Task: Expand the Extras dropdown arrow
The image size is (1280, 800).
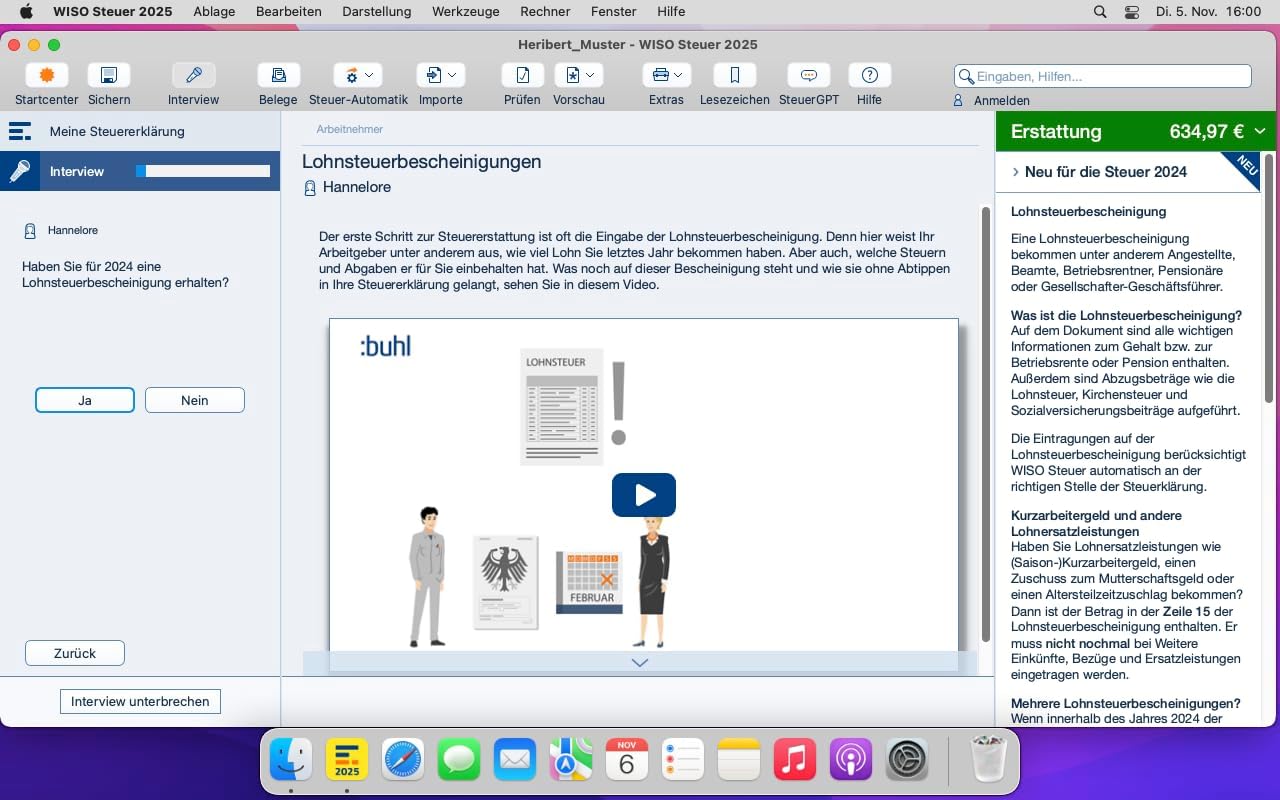Action: coord(679,75)
